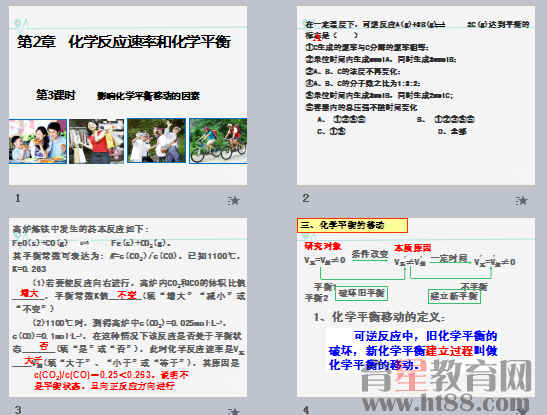Select slide 3 thumbnail about 高炉炼铁 reaction

point(128,307)
